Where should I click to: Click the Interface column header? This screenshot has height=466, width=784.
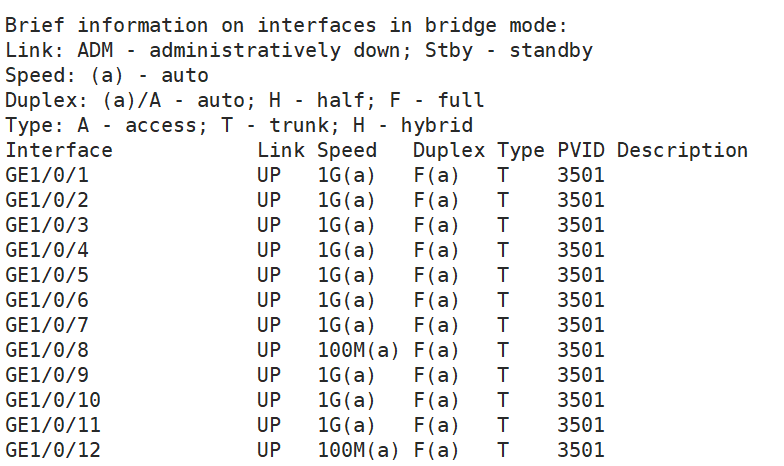click(59, 151)
